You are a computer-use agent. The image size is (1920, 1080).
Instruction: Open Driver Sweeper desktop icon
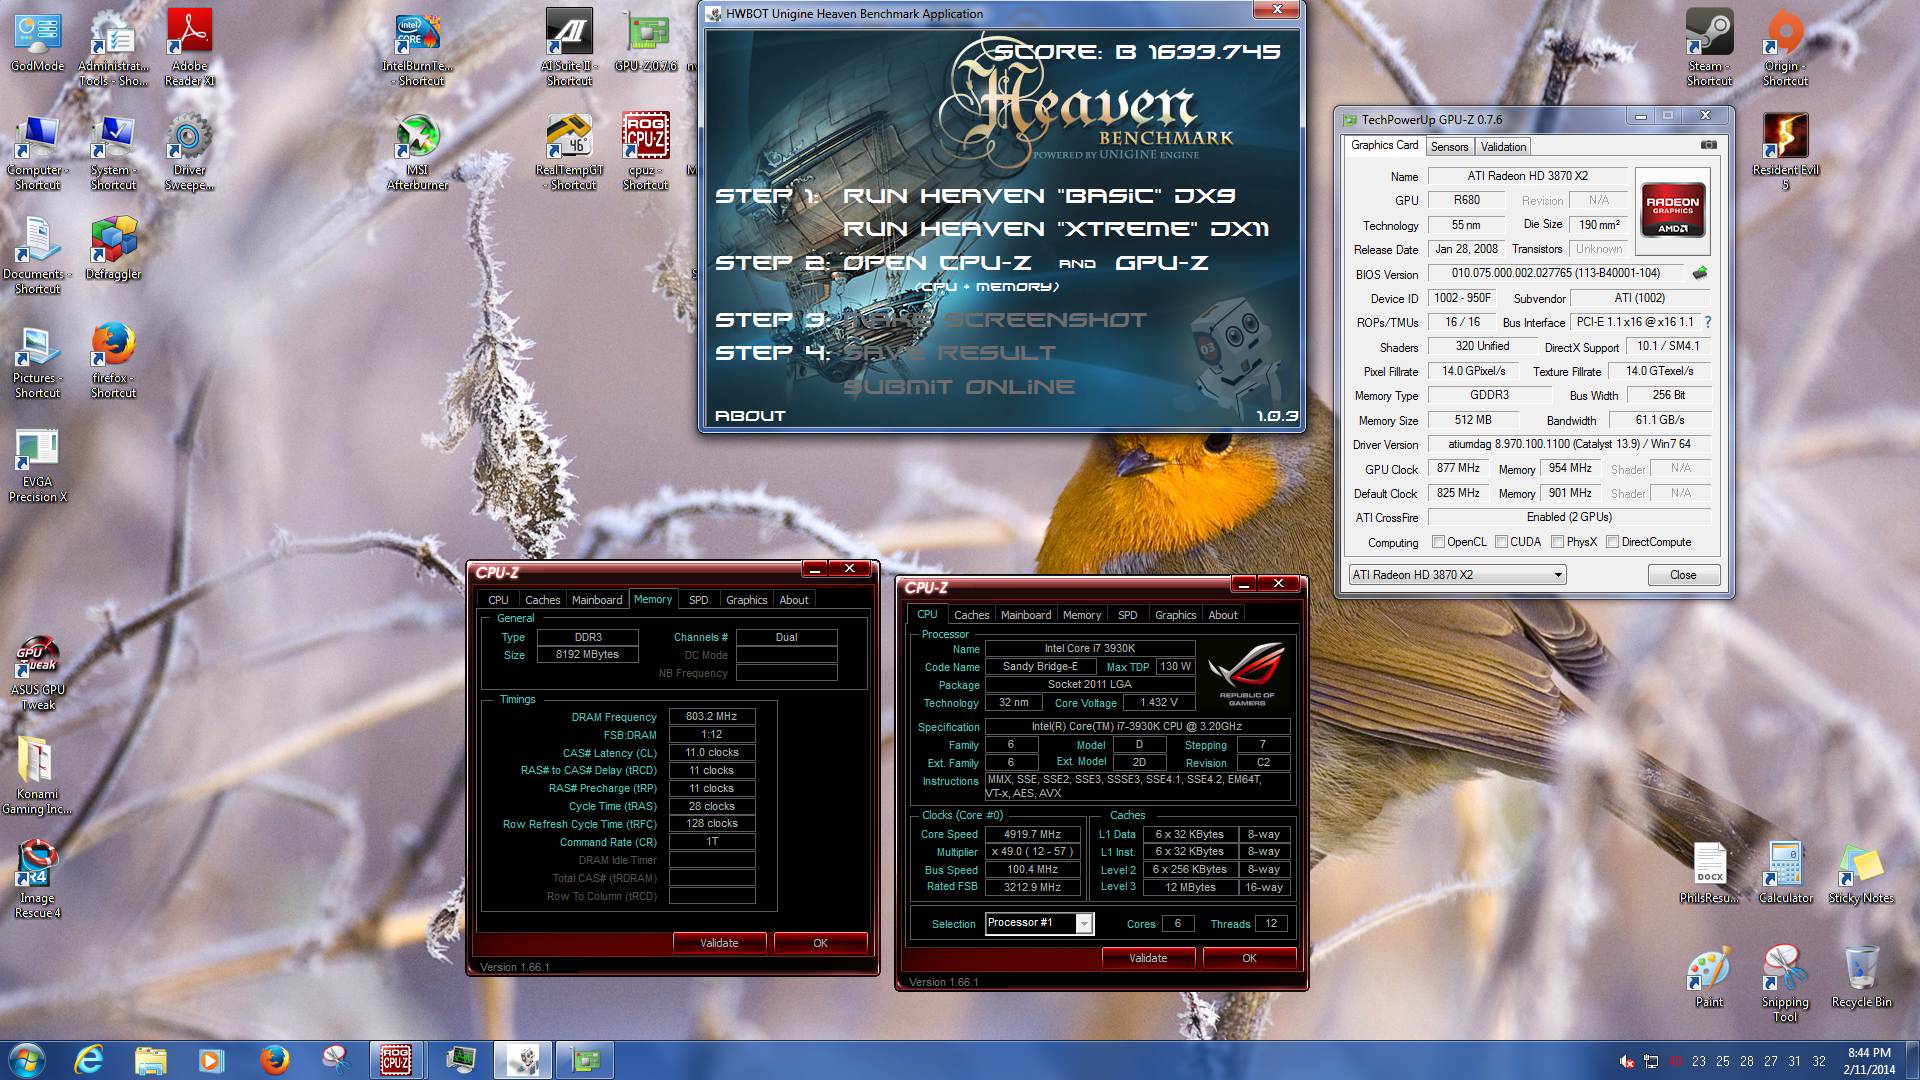click(189, 153)
